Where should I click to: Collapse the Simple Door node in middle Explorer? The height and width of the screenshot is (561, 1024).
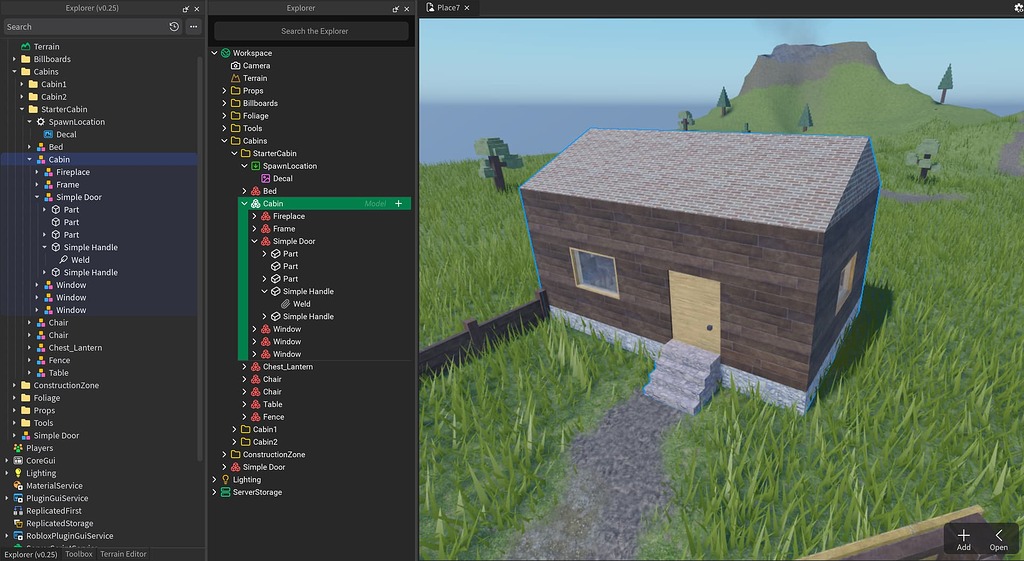click(x=255, y=241)
